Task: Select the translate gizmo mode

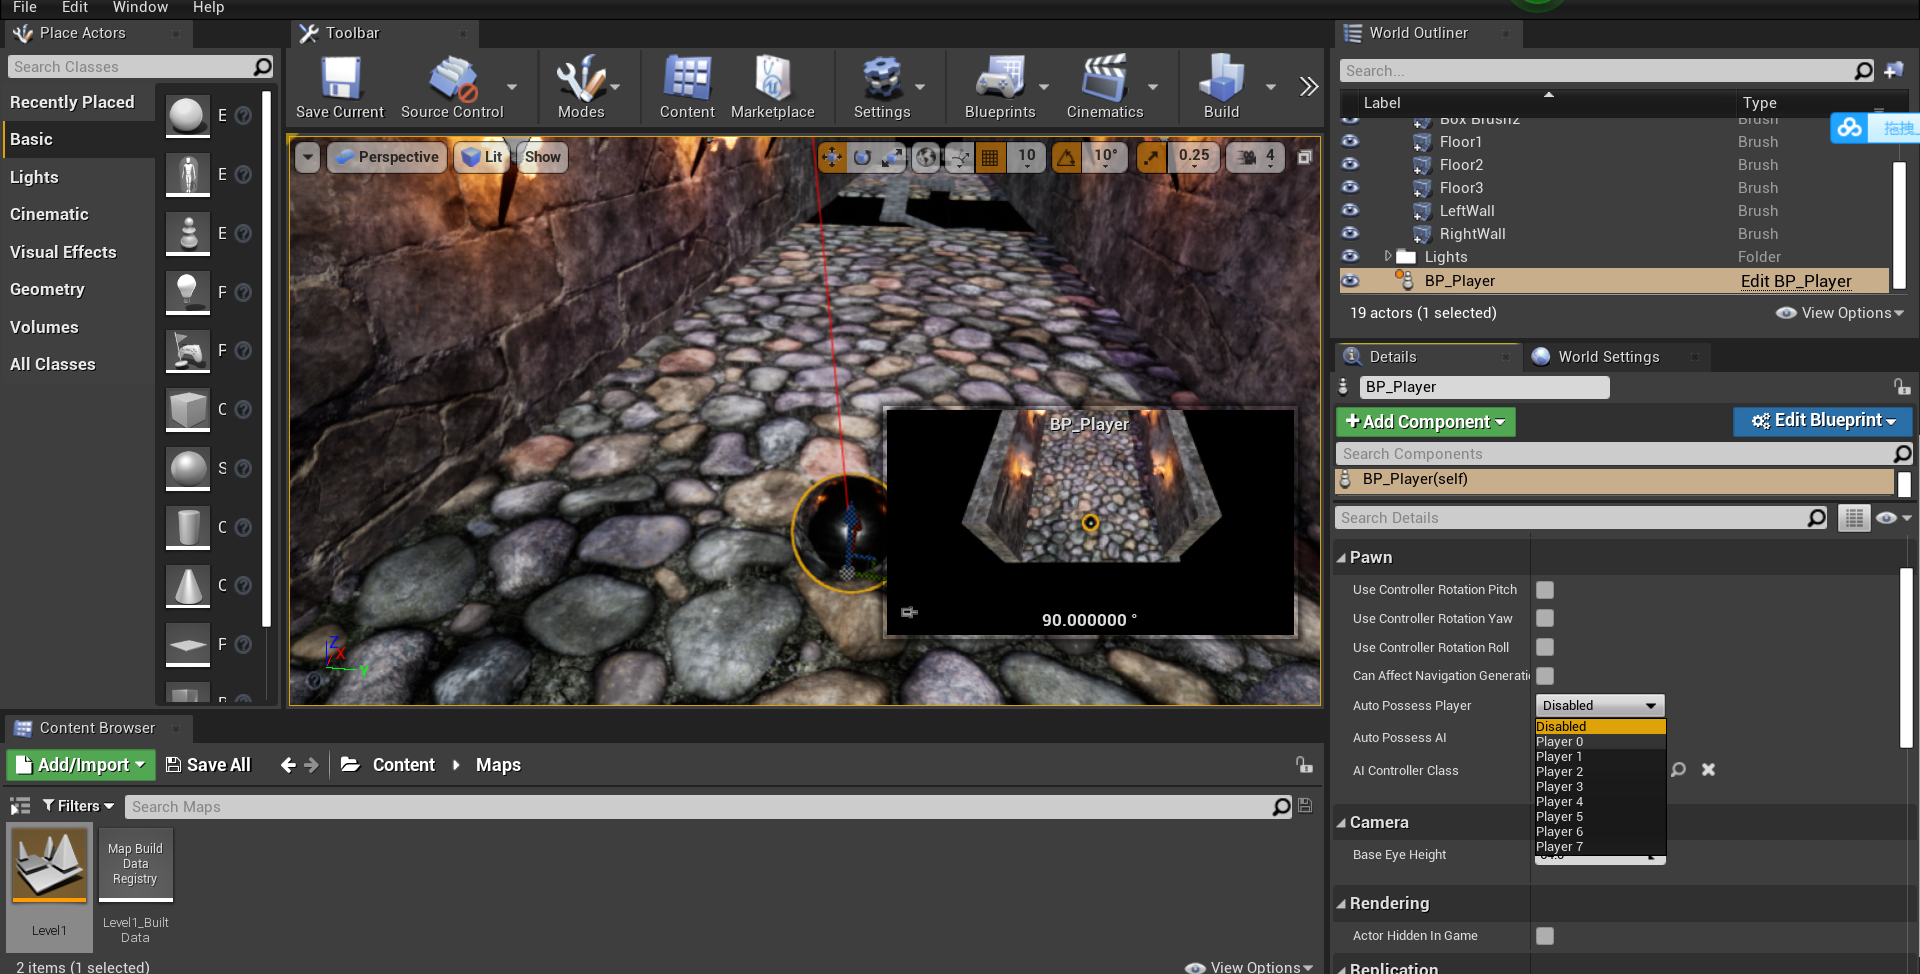Action: tap(832, 157)
